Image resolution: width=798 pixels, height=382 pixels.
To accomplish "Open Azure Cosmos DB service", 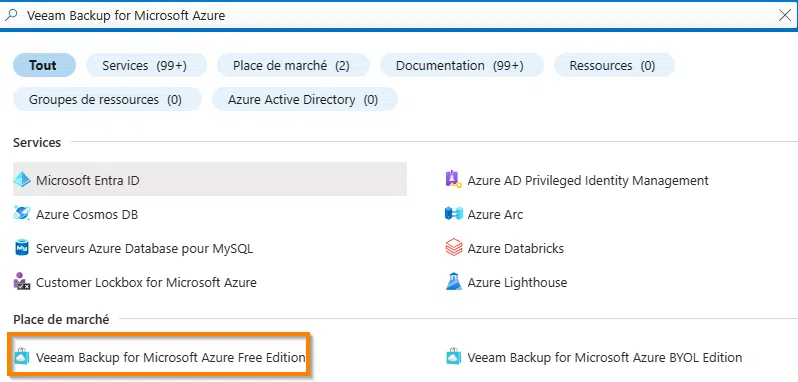I will [87, 214].
